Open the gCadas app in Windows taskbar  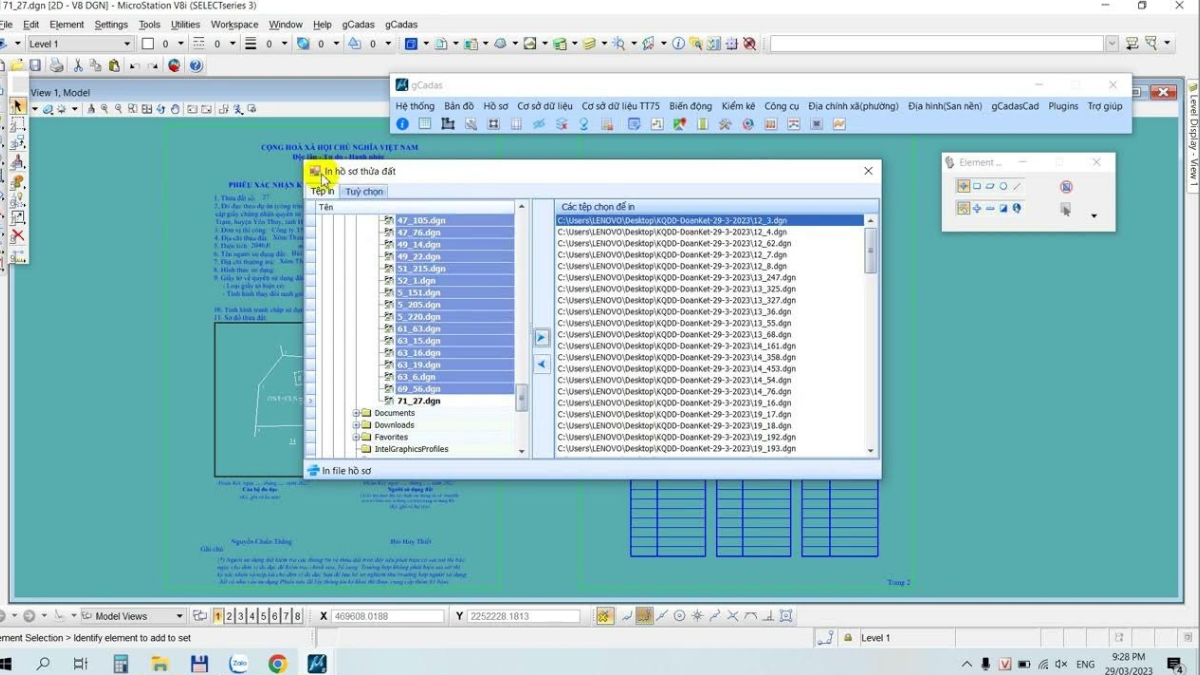[x=317, y=664]
